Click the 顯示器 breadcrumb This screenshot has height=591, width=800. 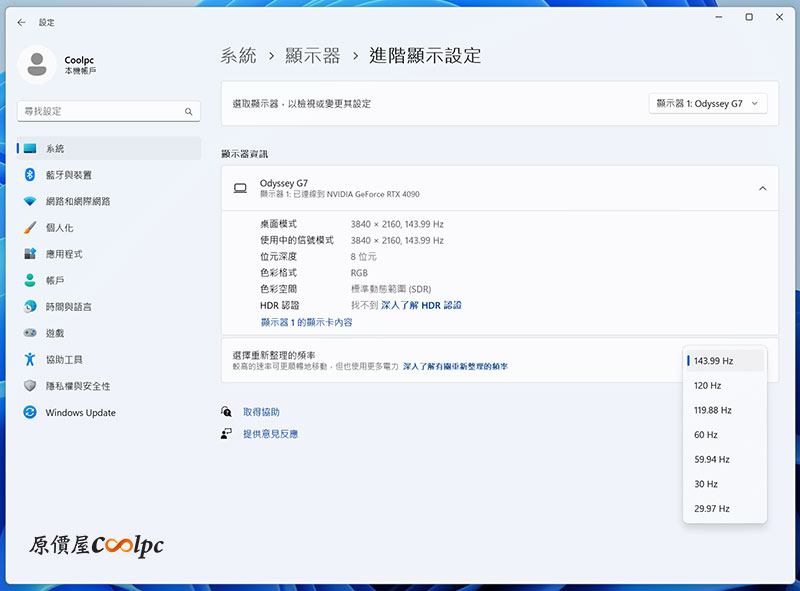coord(313,56)
